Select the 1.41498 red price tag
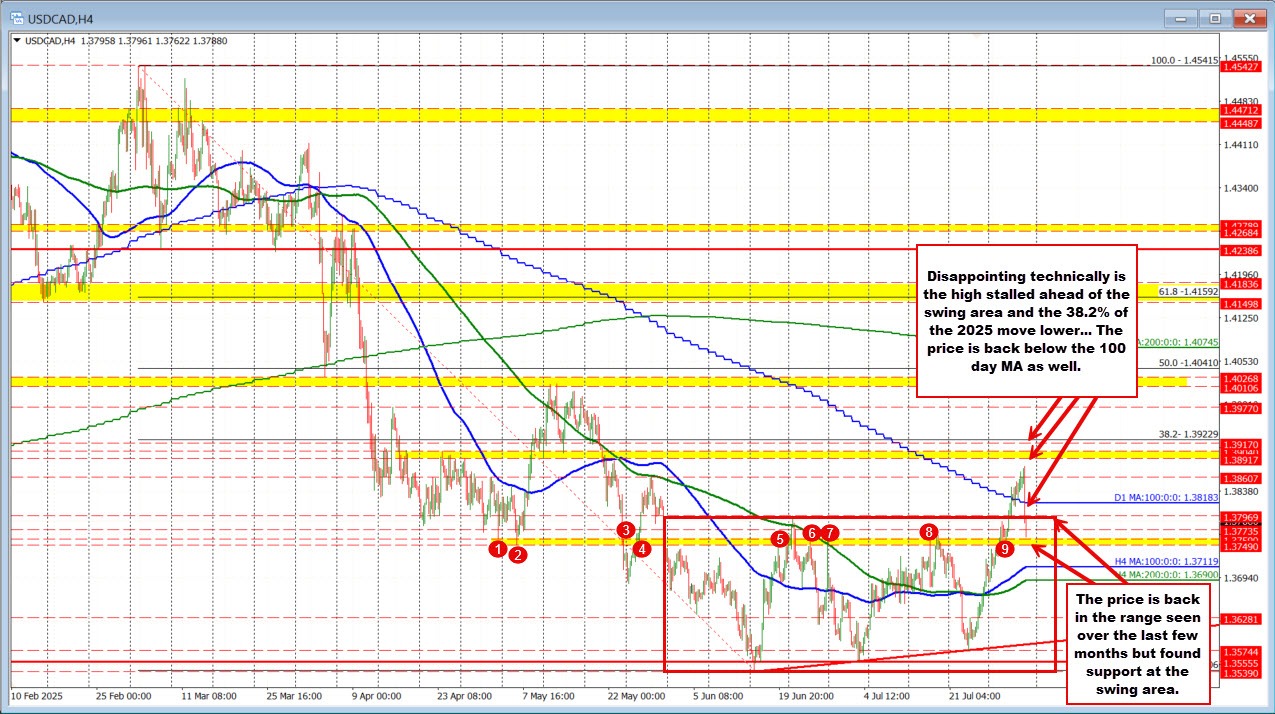1275x714 pixels. pos(1243,303)
